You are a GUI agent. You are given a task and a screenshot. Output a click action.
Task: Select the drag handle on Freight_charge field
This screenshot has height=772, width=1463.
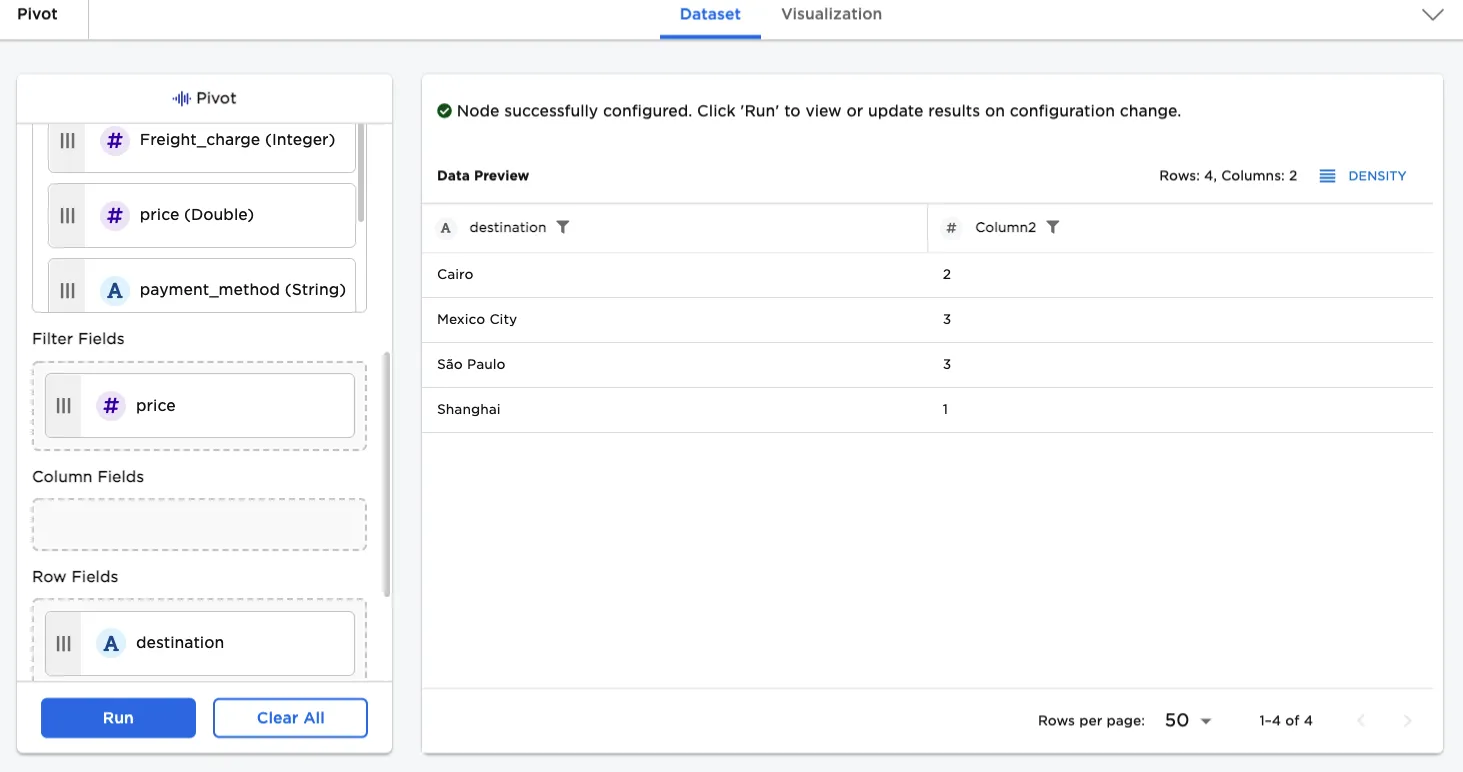66,141
